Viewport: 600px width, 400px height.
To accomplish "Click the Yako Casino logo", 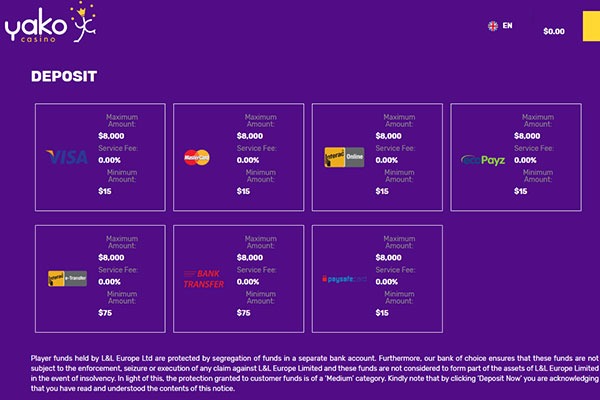I will click(50, 23).
